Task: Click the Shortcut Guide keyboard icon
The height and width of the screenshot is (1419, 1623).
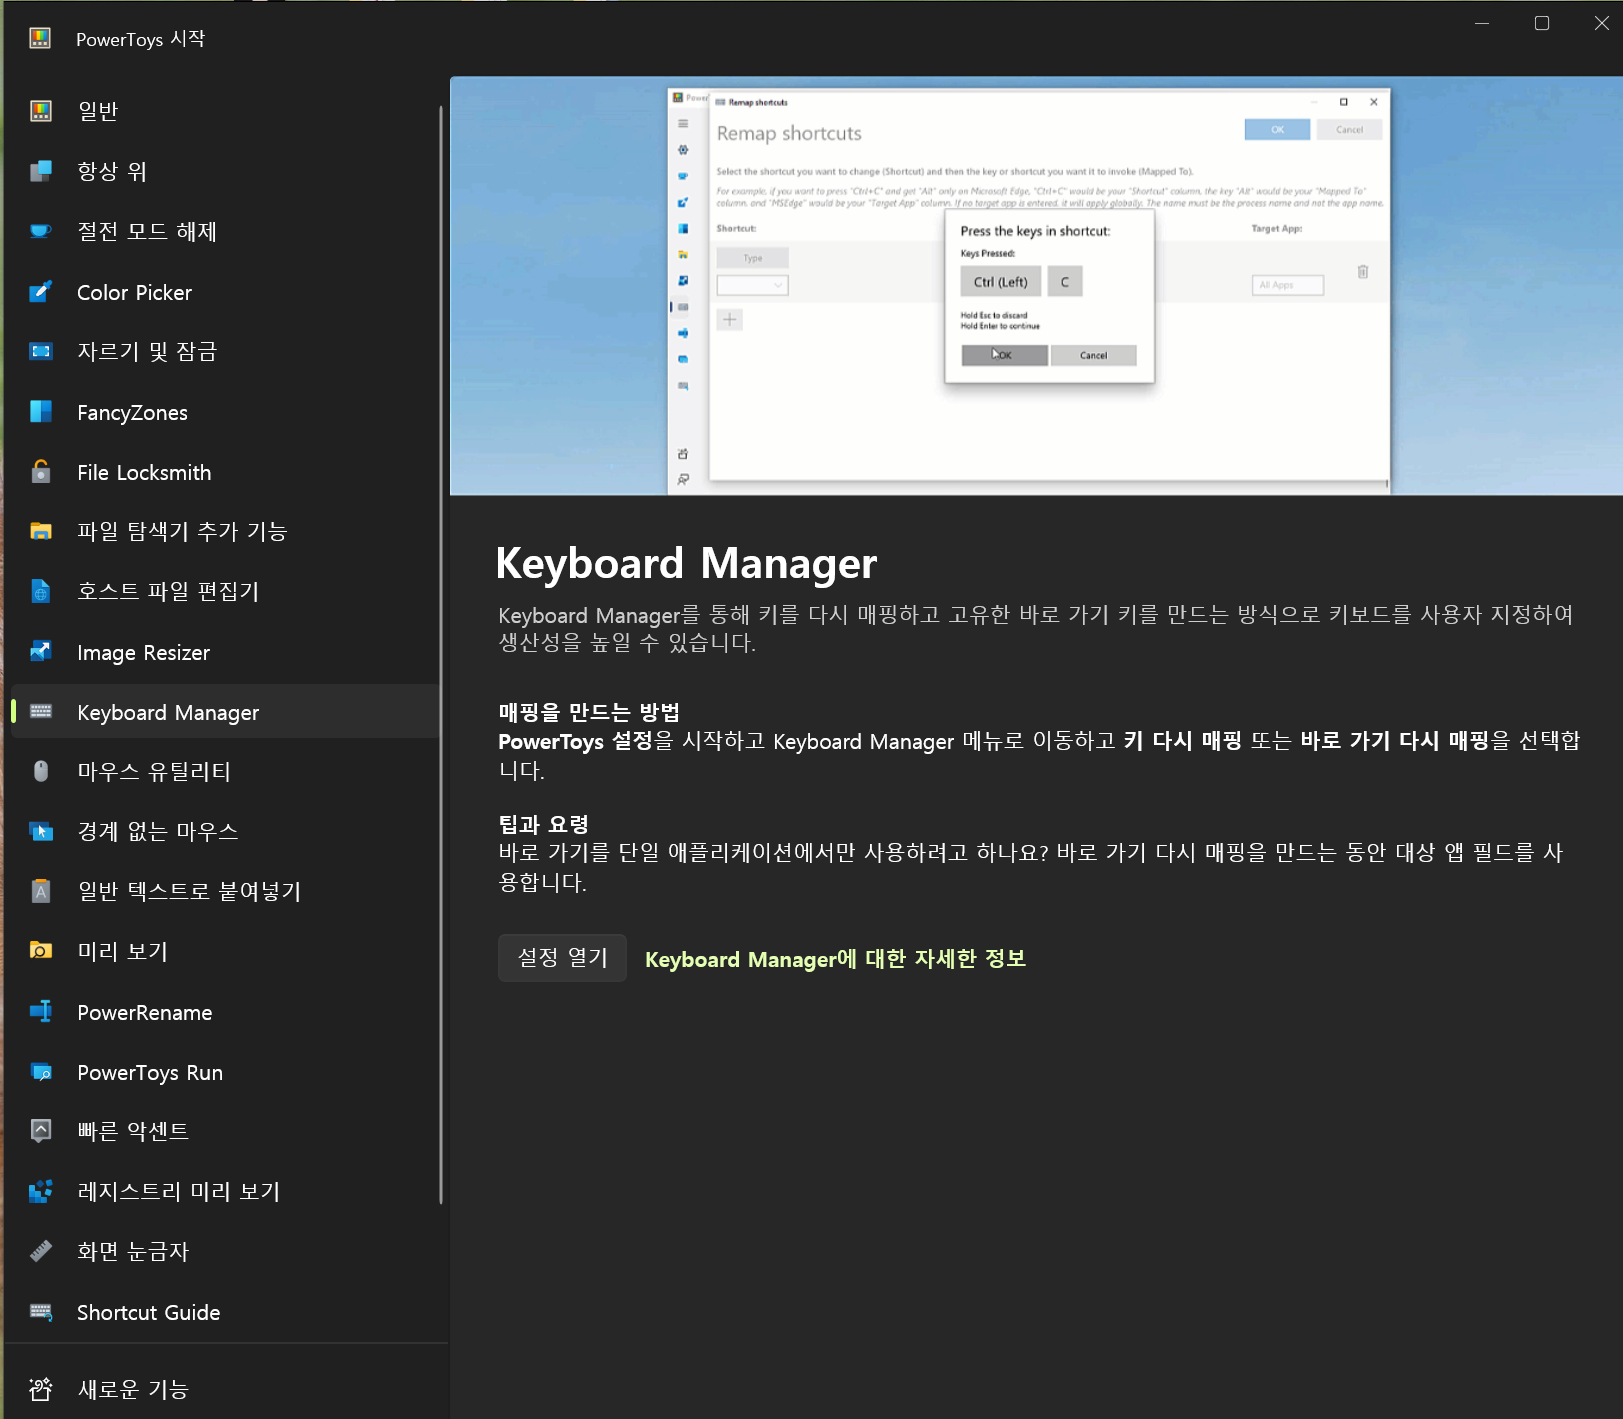Action: (x=41, y=1312)
